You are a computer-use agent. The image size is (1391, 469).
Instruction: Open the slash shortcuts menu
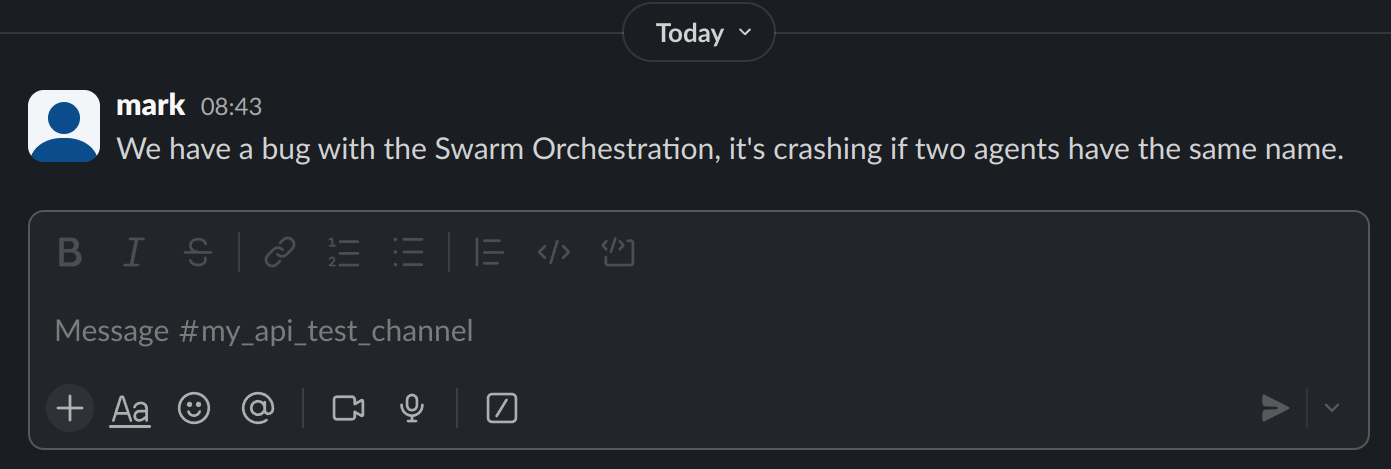click(501, 408)
